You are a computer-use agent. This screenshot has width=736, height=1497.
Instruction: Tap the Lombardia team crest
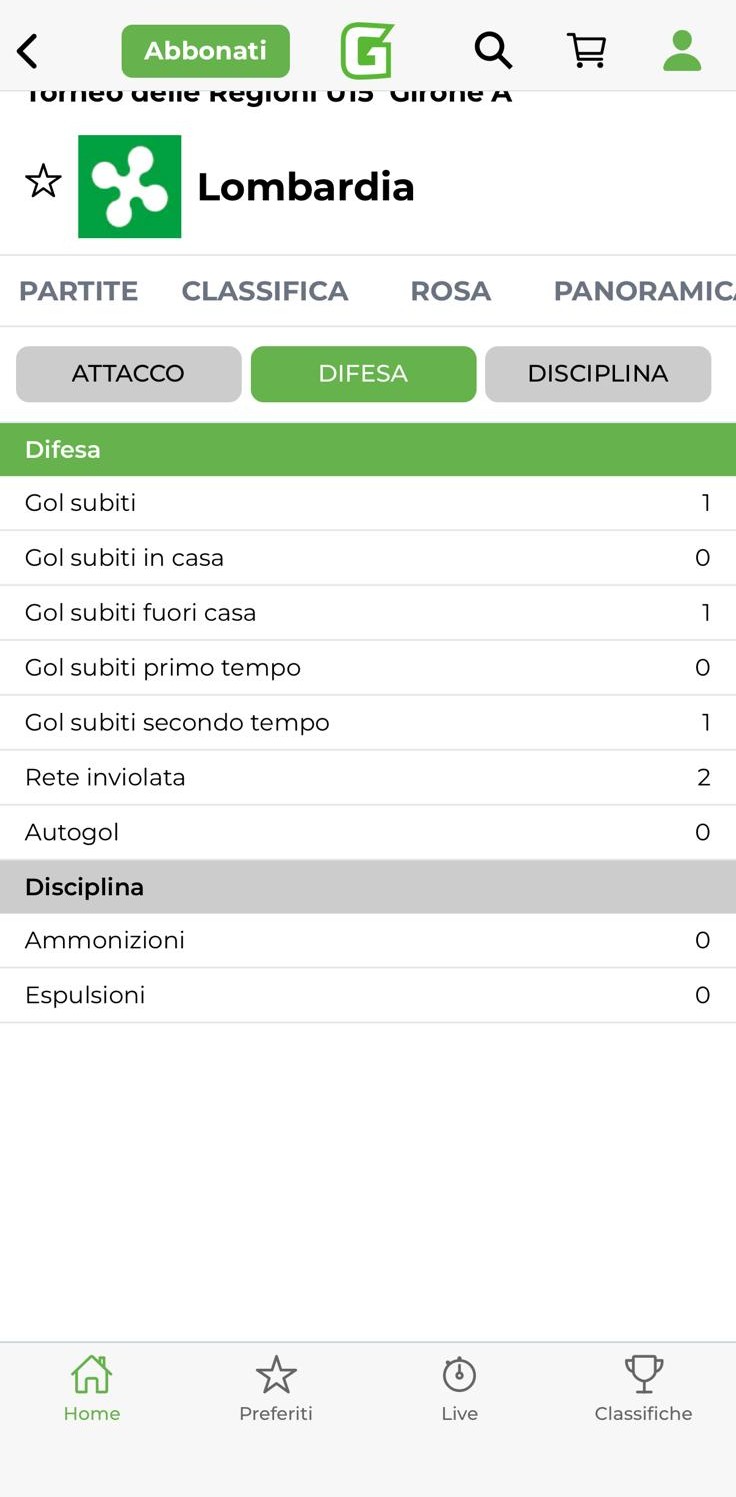coord(130,187)
